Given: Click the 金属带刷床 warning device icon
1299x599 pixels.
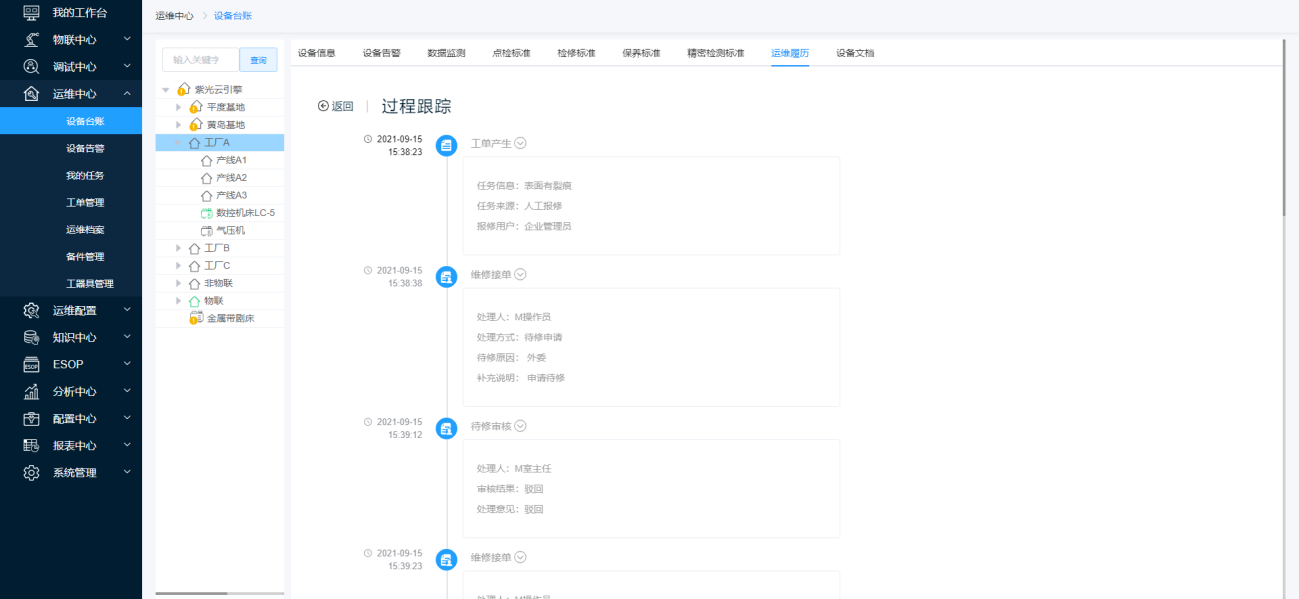Looking at the screenshot, I should pyautogui.click(x=196, y=318).
